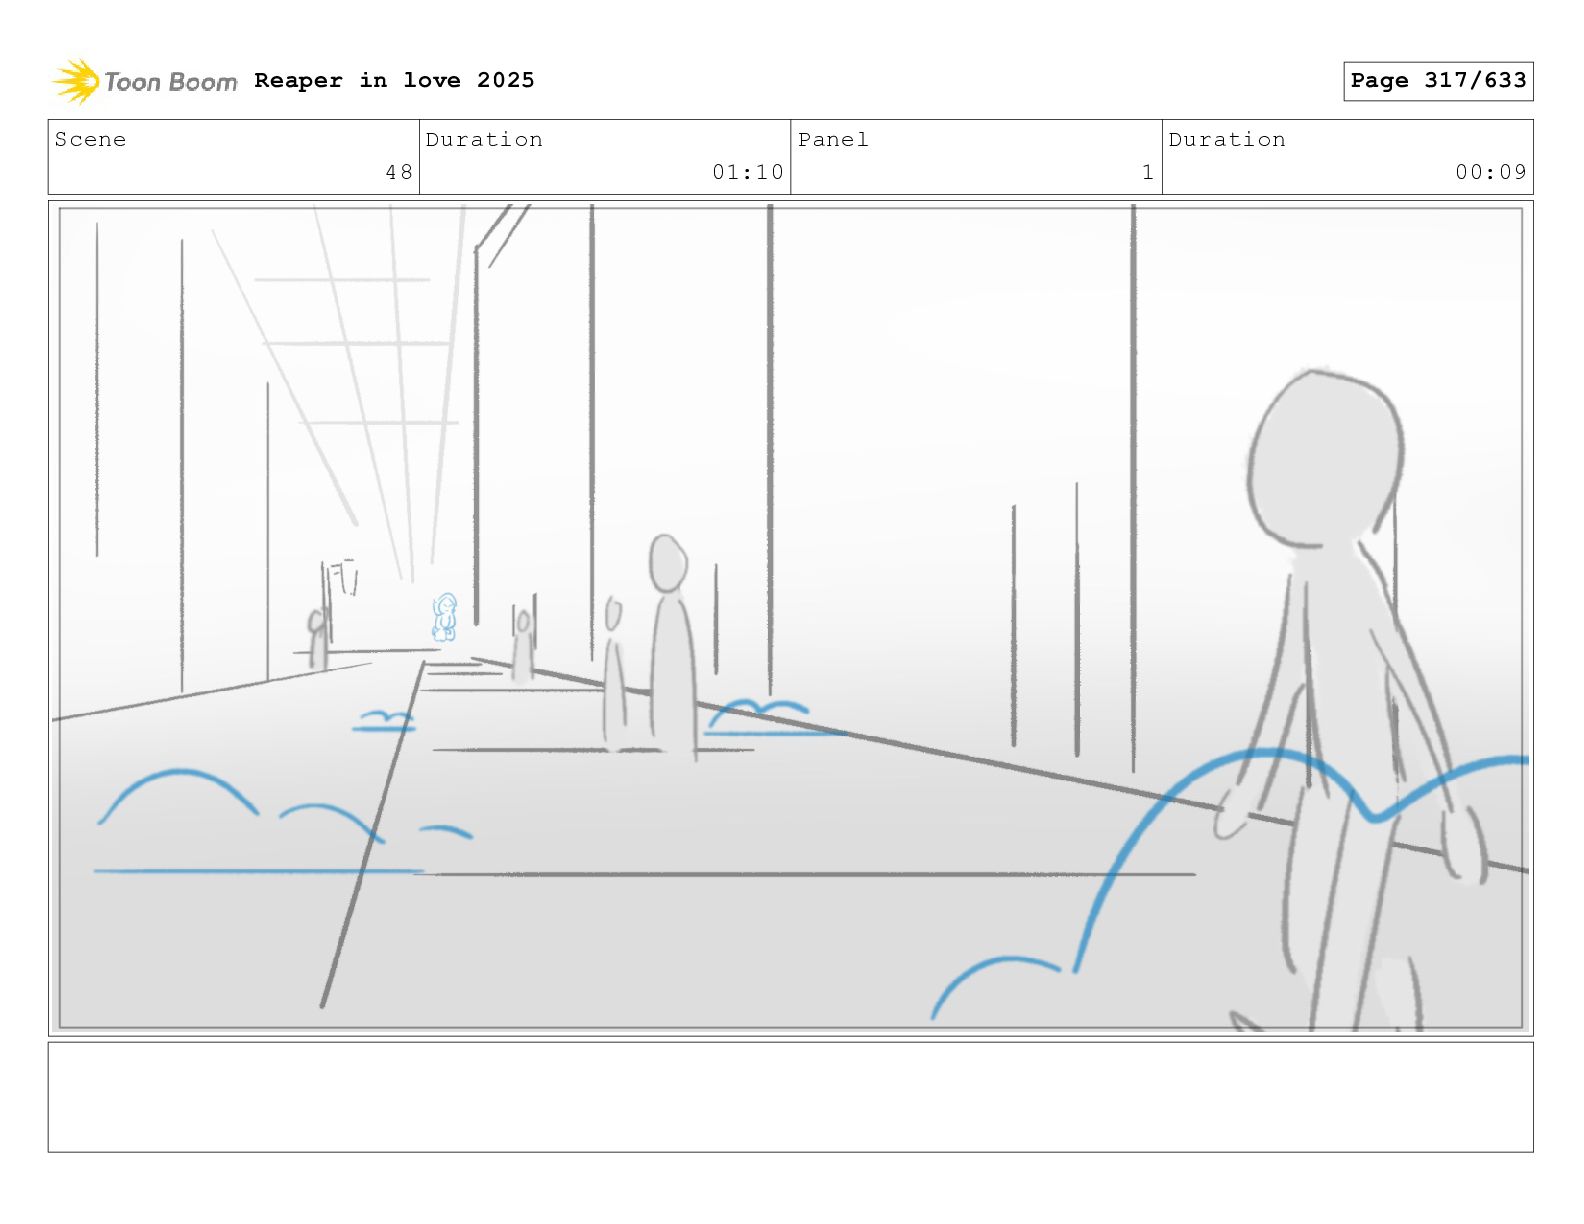Image resolution: width=1584 pixels, height=1224 pixels.
Task: Click the scene duration value '01:10'
Action: 748,172
